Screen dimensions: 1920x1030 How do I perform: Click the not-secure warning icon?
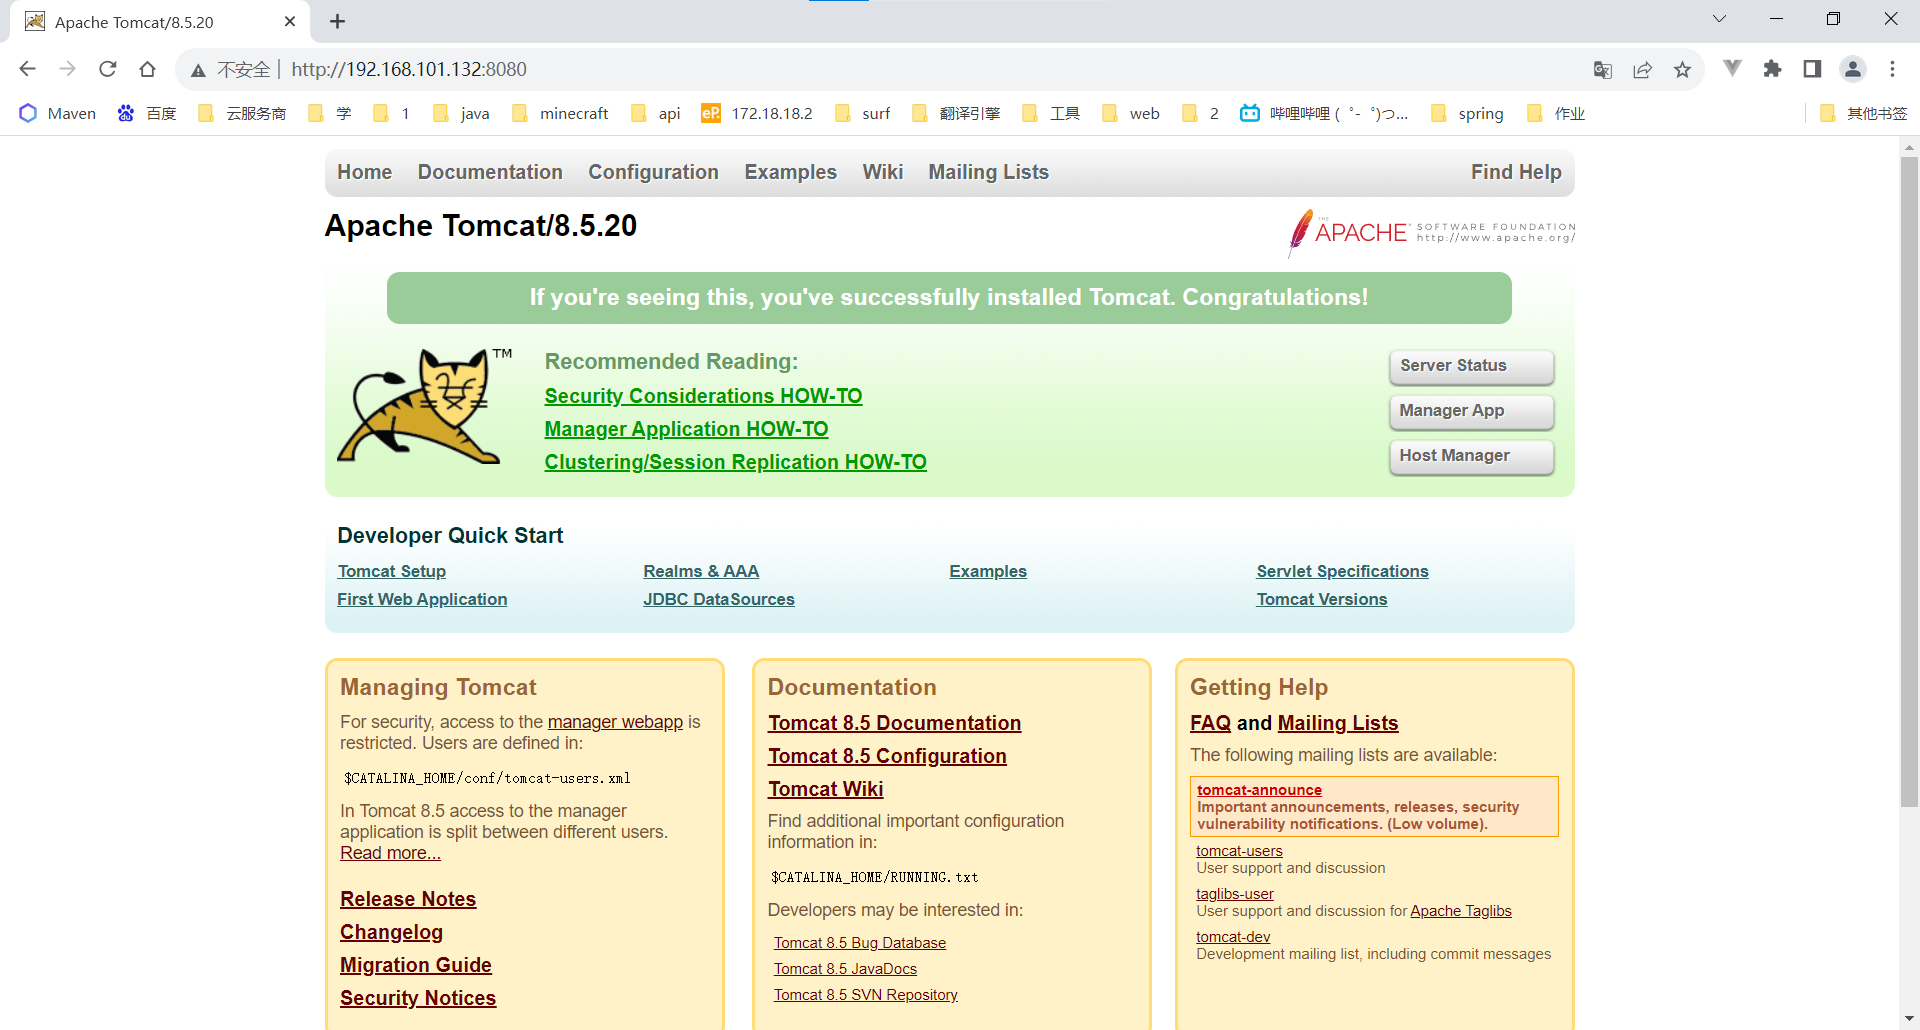click(198, 70)
